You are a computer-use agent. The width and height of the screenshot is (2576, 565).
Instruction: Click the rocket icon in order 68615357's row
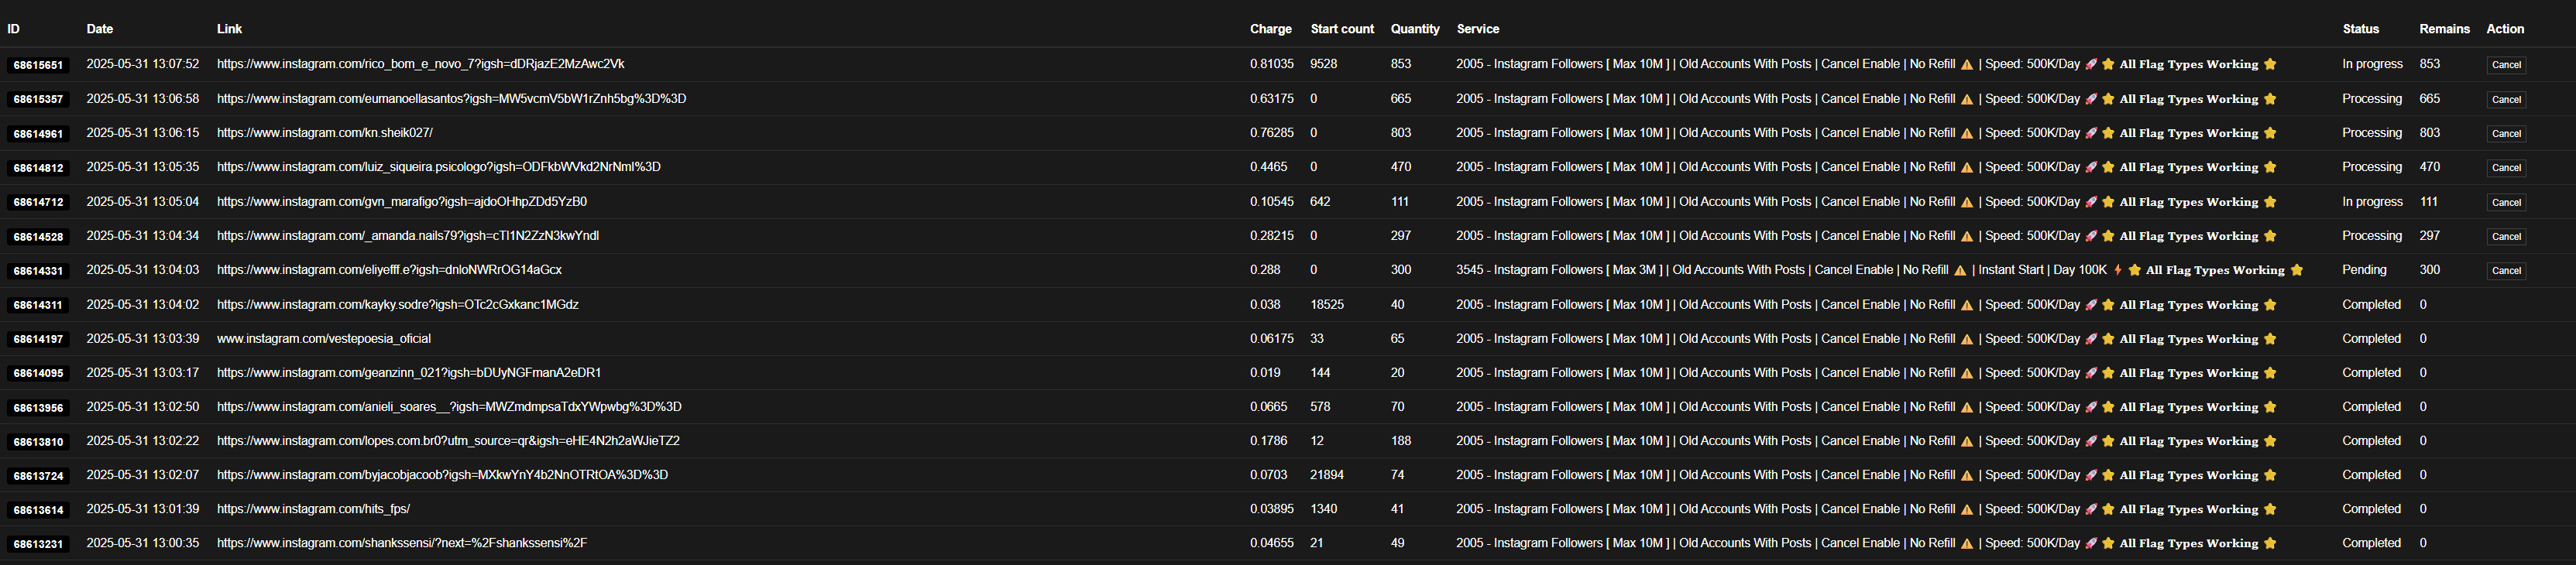click(x=2090, y=99)
